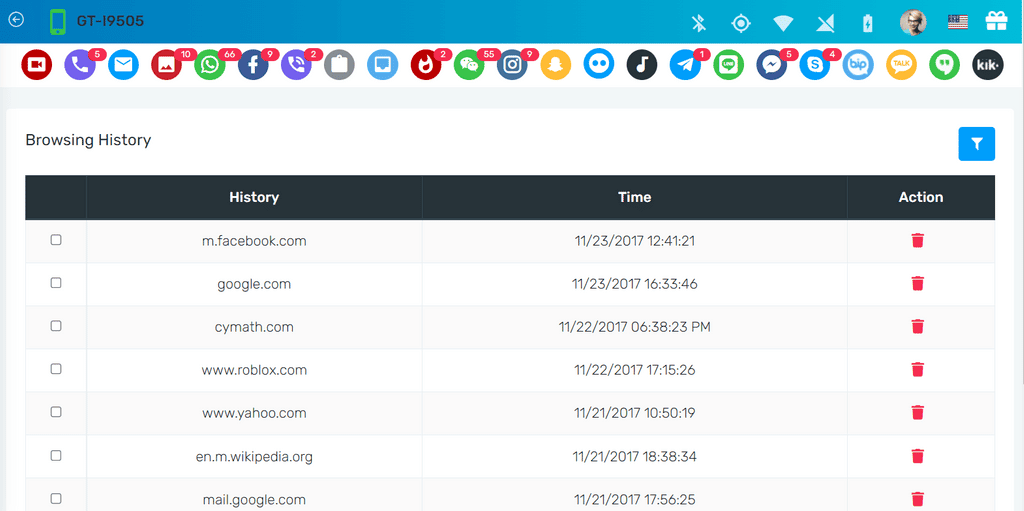Click the Time column header

coord(635,197)
